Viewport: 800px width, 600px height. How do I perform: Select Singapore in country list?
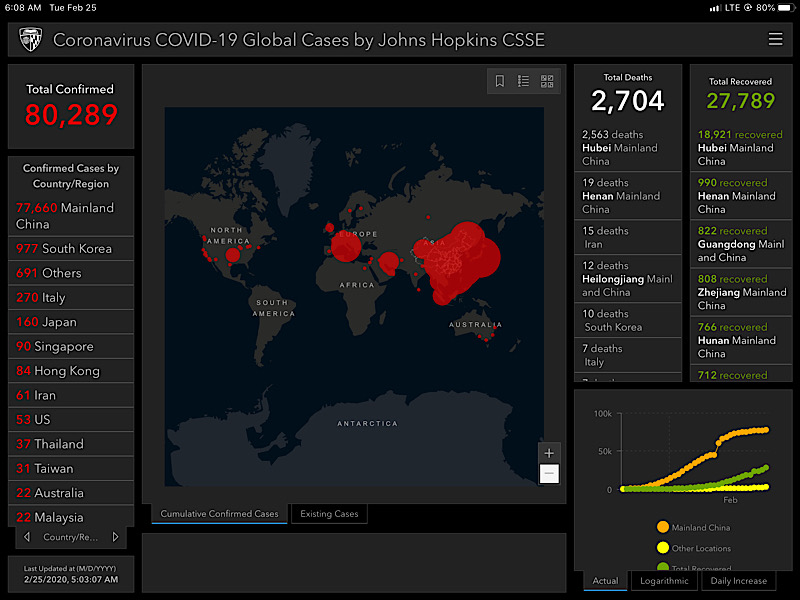(71, 346)
